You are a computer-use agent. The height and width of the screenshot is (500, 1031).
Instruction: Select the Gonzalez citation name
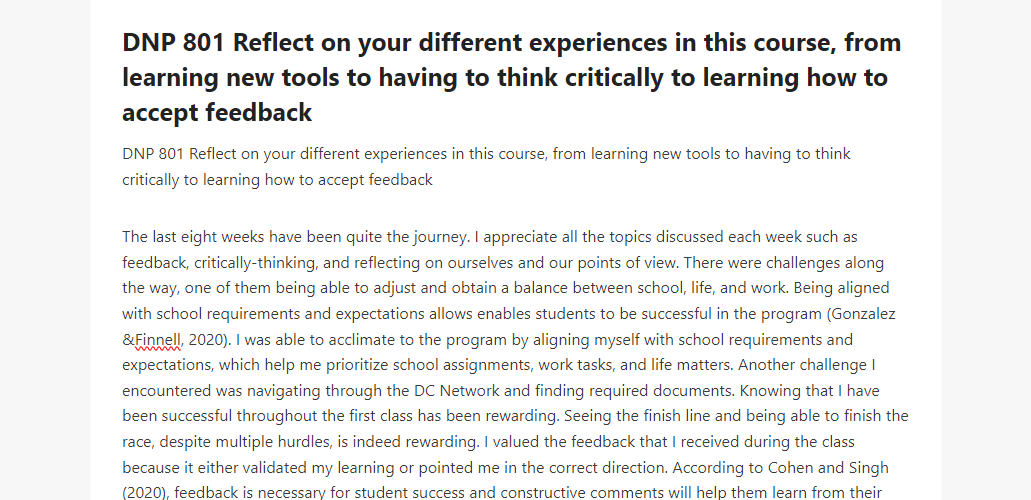(x=863, y=314)
